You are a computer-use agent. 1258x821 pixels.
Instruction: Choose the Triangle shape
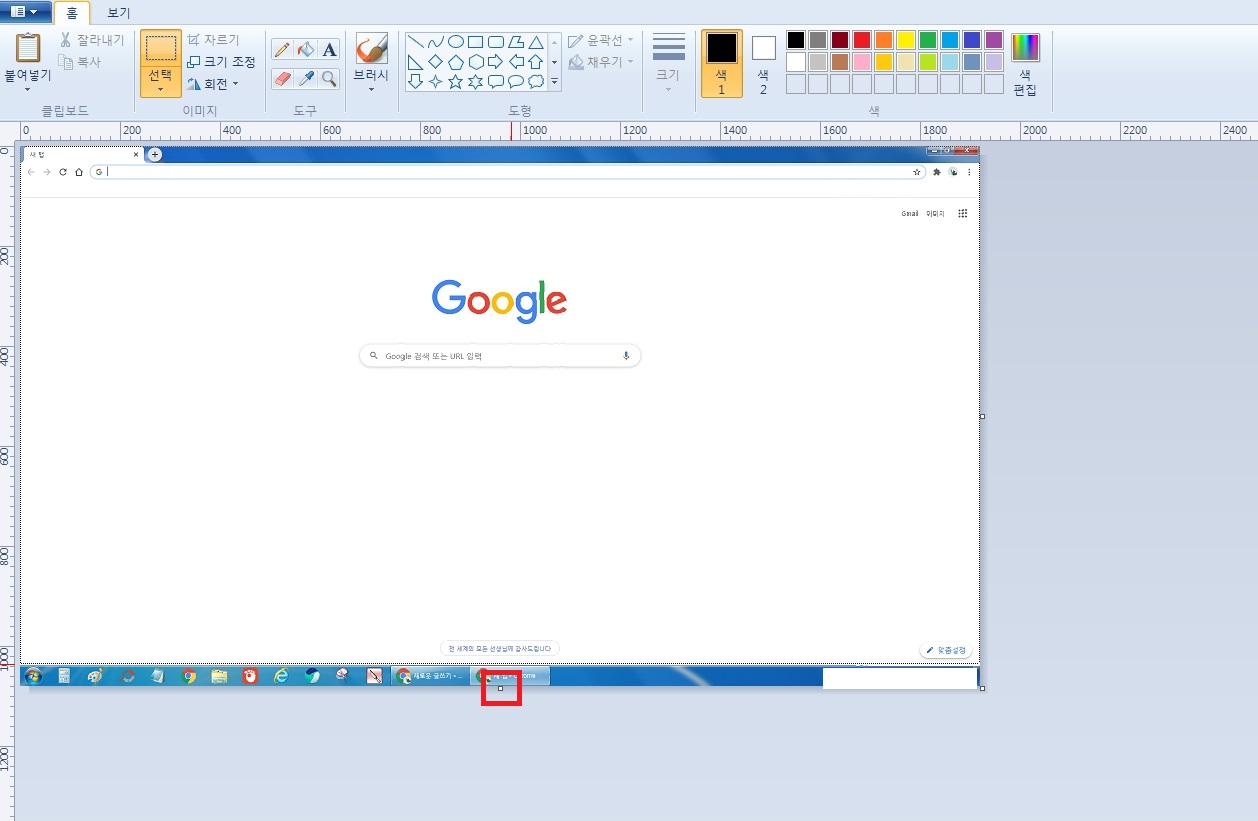click(x=536, y=42)
